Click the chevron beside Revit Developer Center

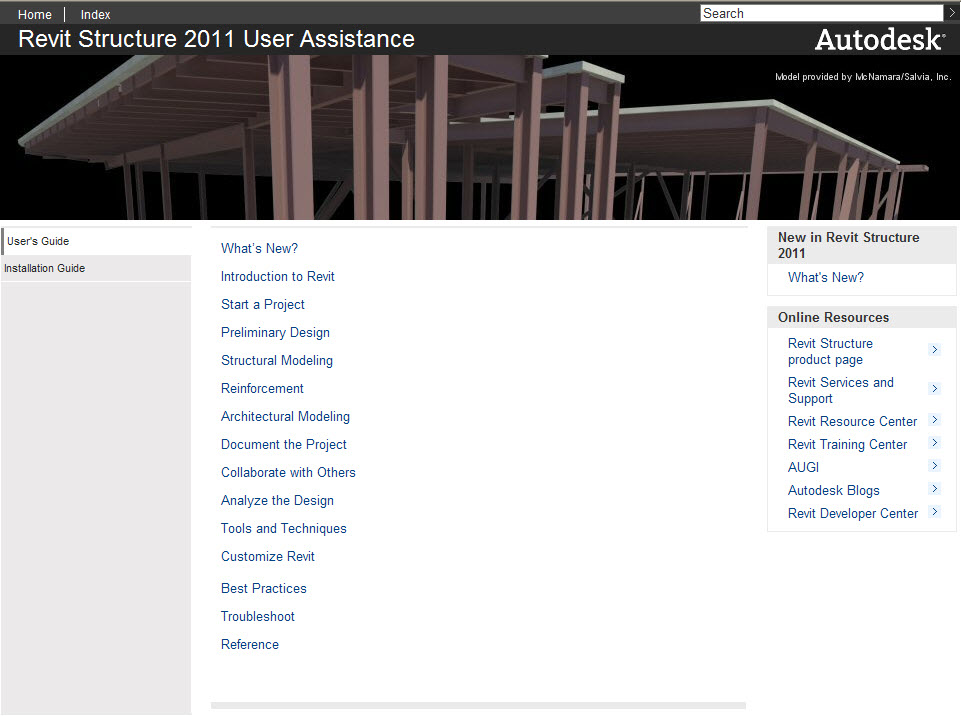(x=935, y=511)
